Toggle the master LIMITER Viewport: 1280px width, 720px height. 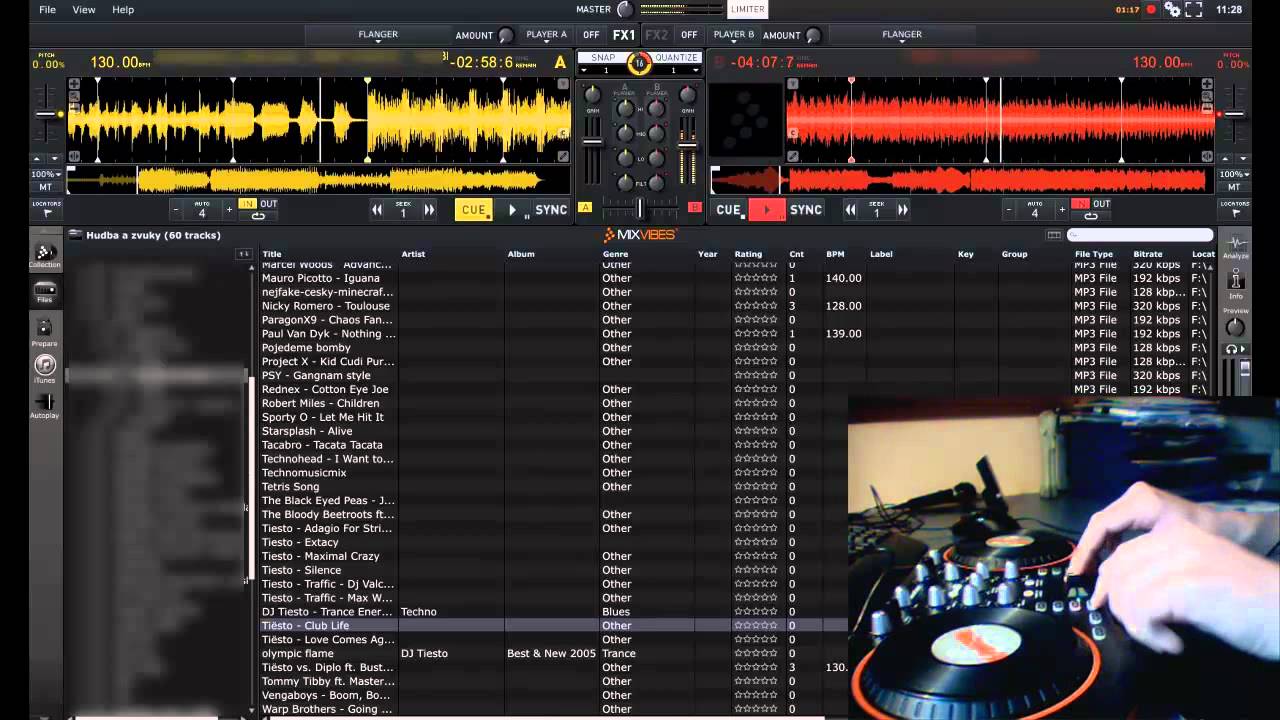pyautogui.click(x=747, y=9)
